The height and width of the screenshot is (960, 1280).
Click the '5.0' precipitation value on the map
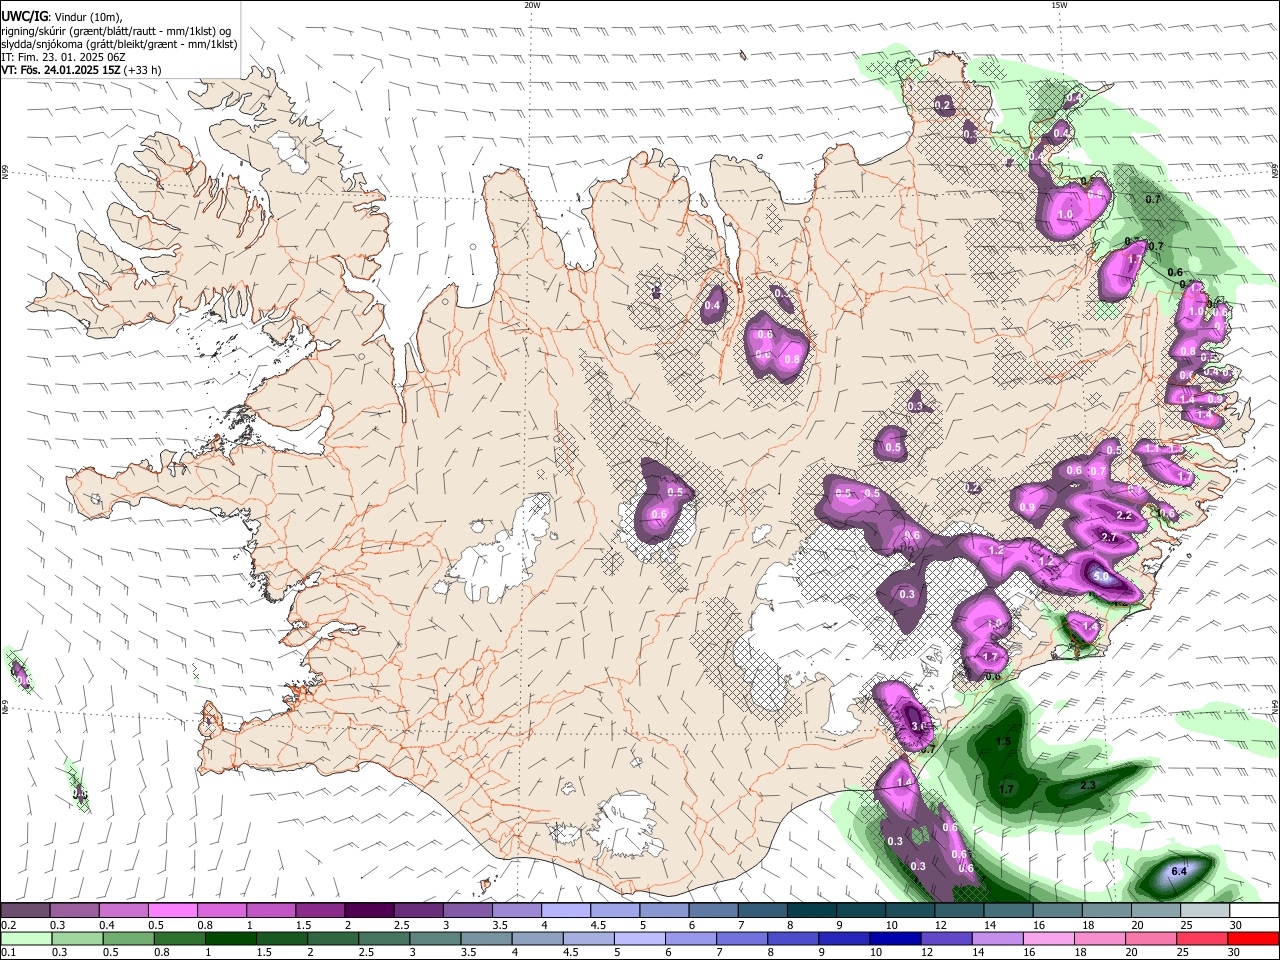click(1102, 577)
